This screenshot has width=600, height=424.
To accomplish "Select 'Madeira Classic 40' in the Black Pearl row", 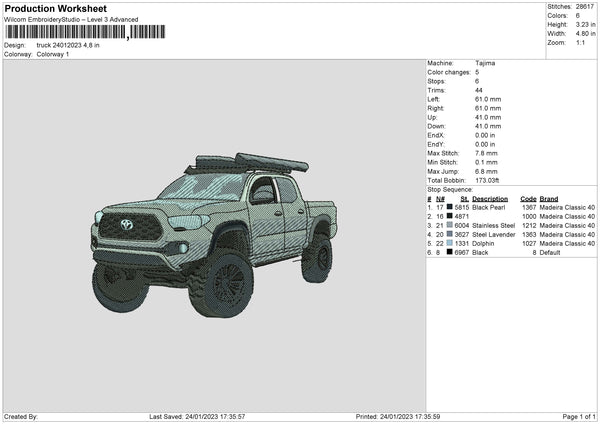I will [x=567, y=207].
